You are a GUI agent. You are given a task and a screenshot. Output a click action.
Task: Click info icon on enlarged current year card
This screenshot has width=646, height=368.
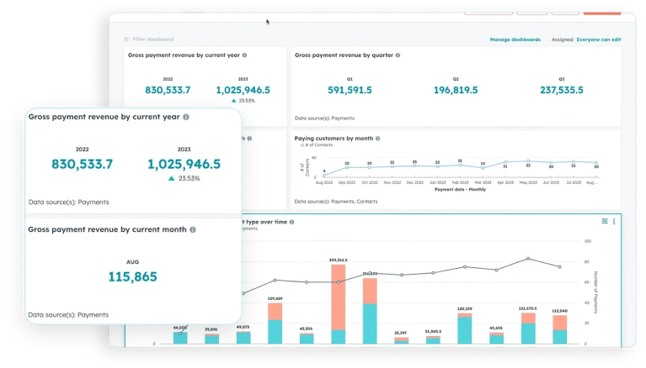pos(186,117)
